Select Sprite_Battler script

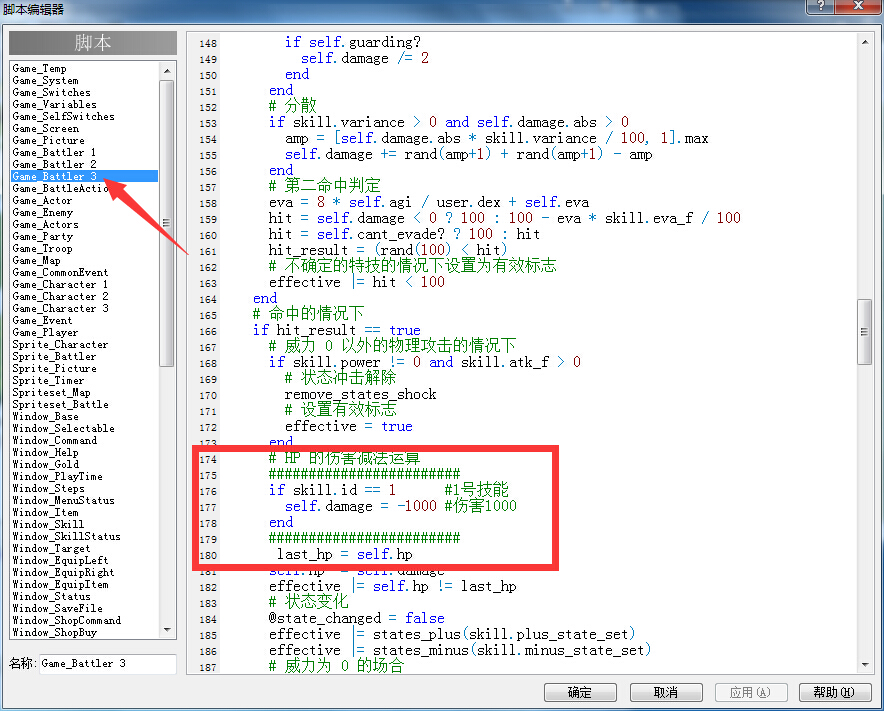tap(54, 356)
